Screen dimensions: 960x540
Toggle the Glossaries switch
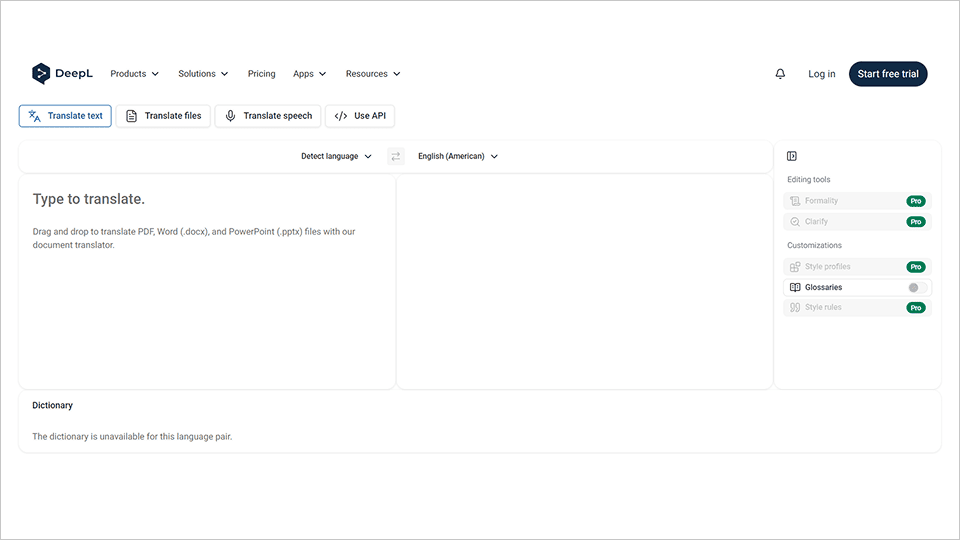tap(917, 287)
